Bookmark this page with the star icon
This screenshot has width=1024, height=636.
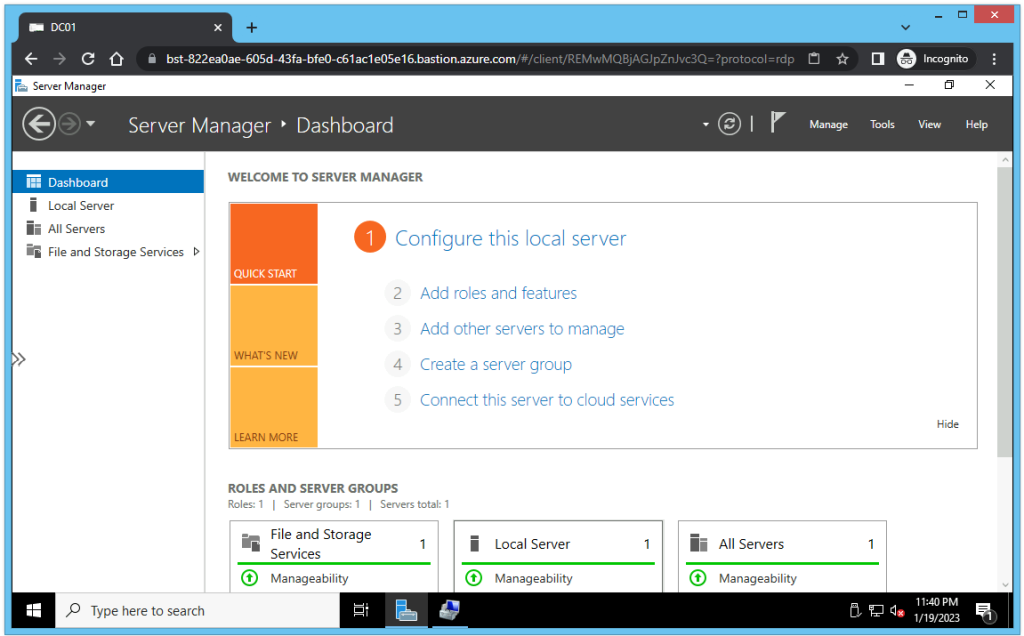tap(842, 59)
